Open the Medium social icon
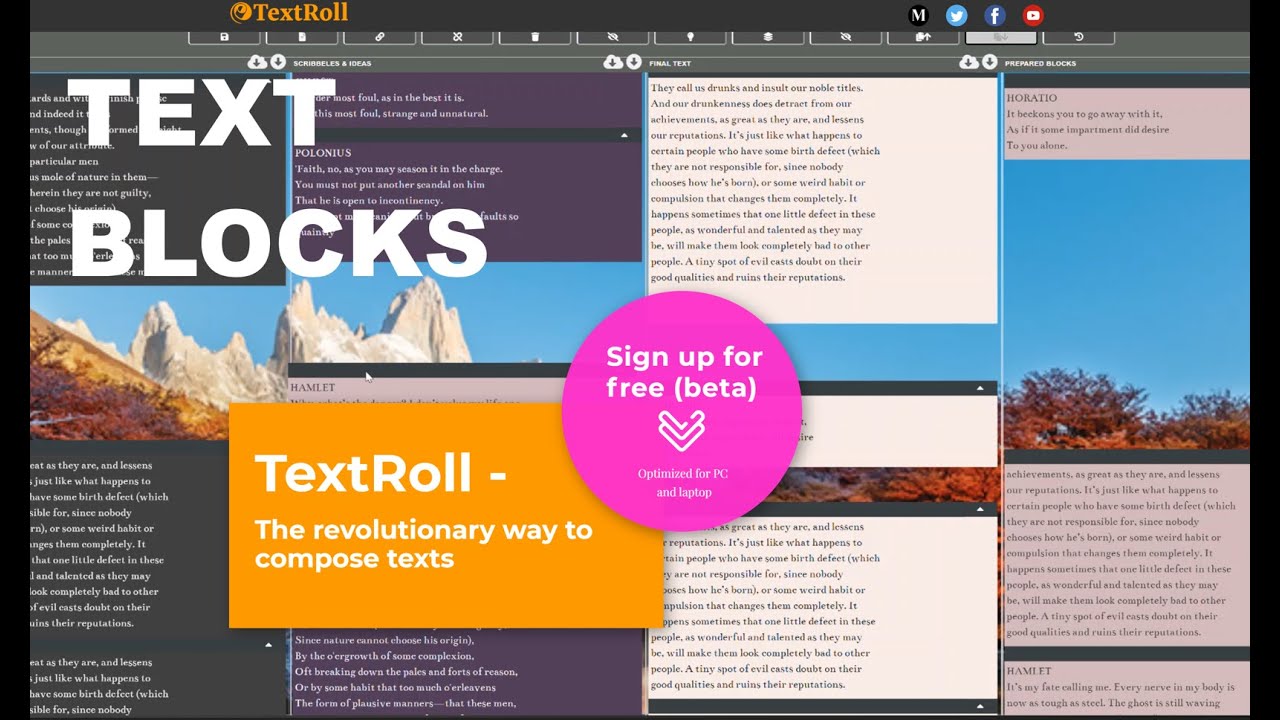 pyautogui.click(x=918, y=15)
